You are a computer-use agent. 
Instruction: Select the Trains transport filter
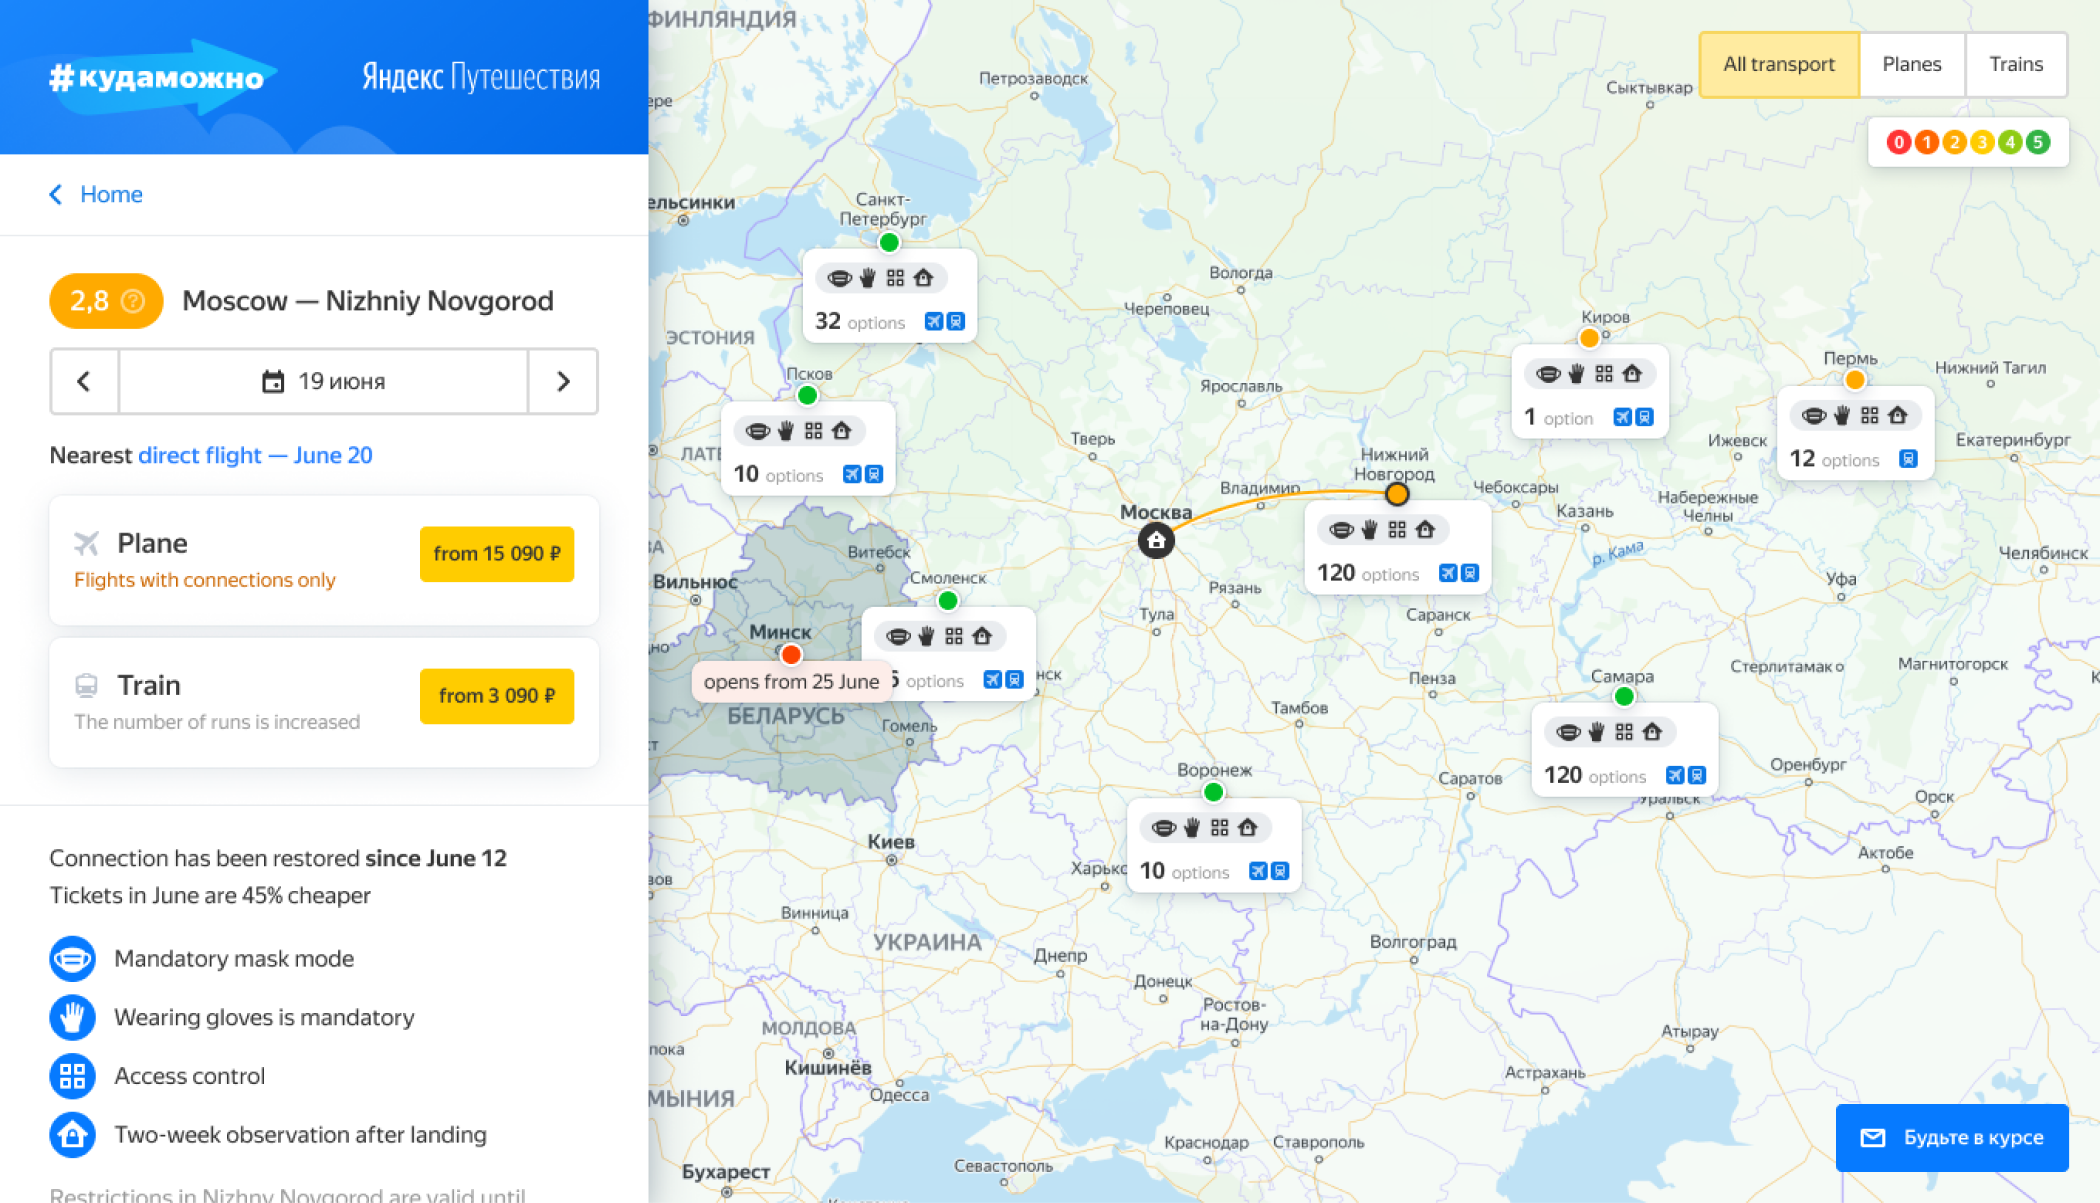pos(2015,64)
